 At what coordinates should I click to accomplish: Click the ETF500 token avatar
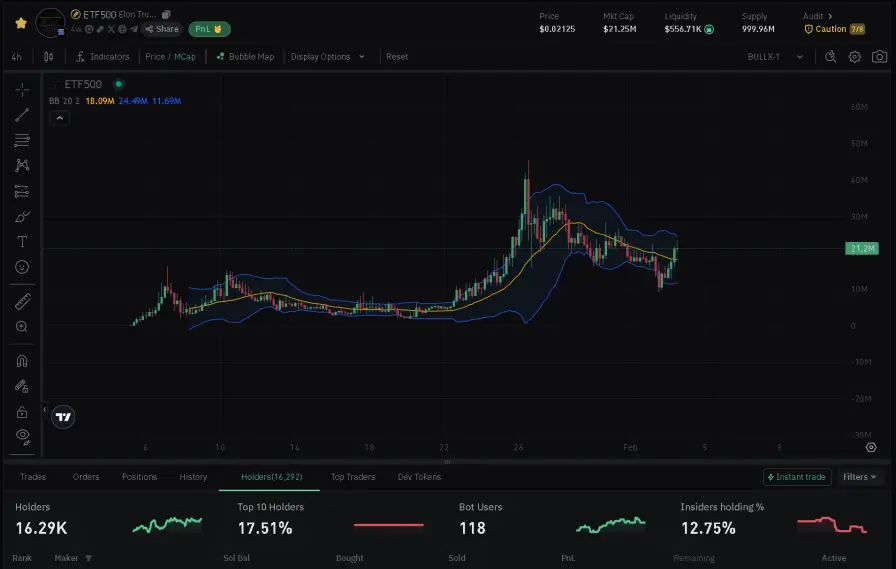tap(50, 23)
